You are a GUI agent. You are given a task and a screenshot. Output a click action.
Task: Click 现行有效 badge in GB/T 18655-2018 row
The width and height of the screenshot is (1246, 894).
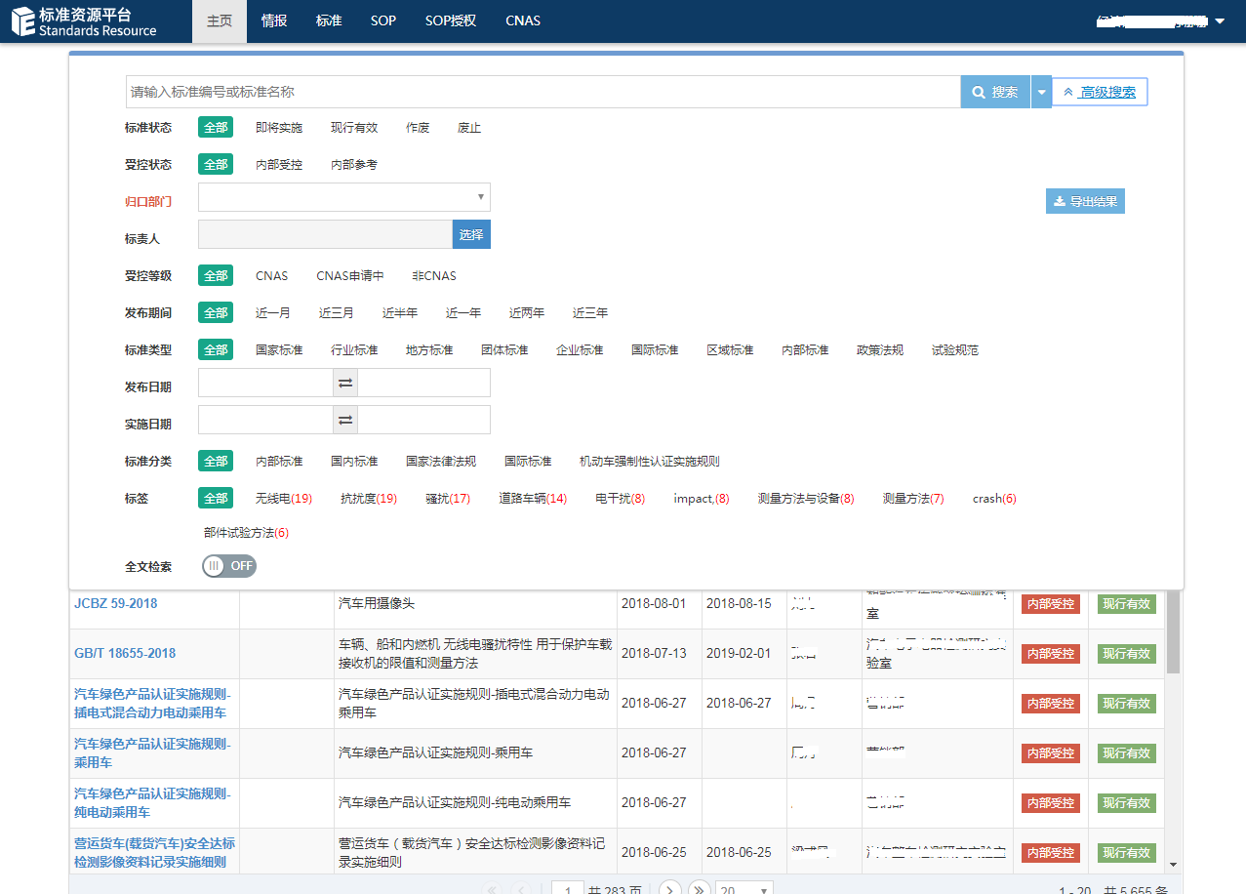click(1127, 654)
